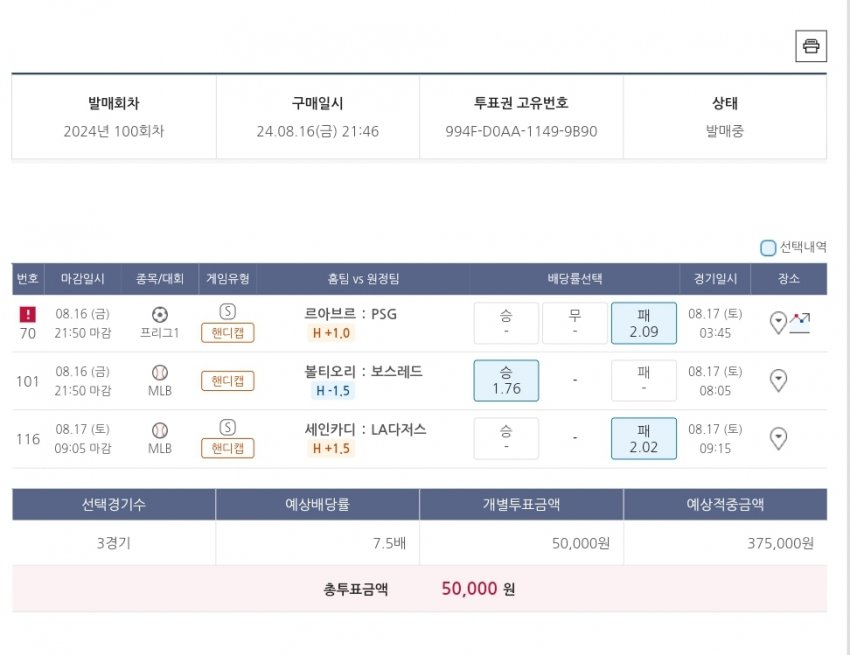Click the baseball icon in match 101 row

coord(160,372)
